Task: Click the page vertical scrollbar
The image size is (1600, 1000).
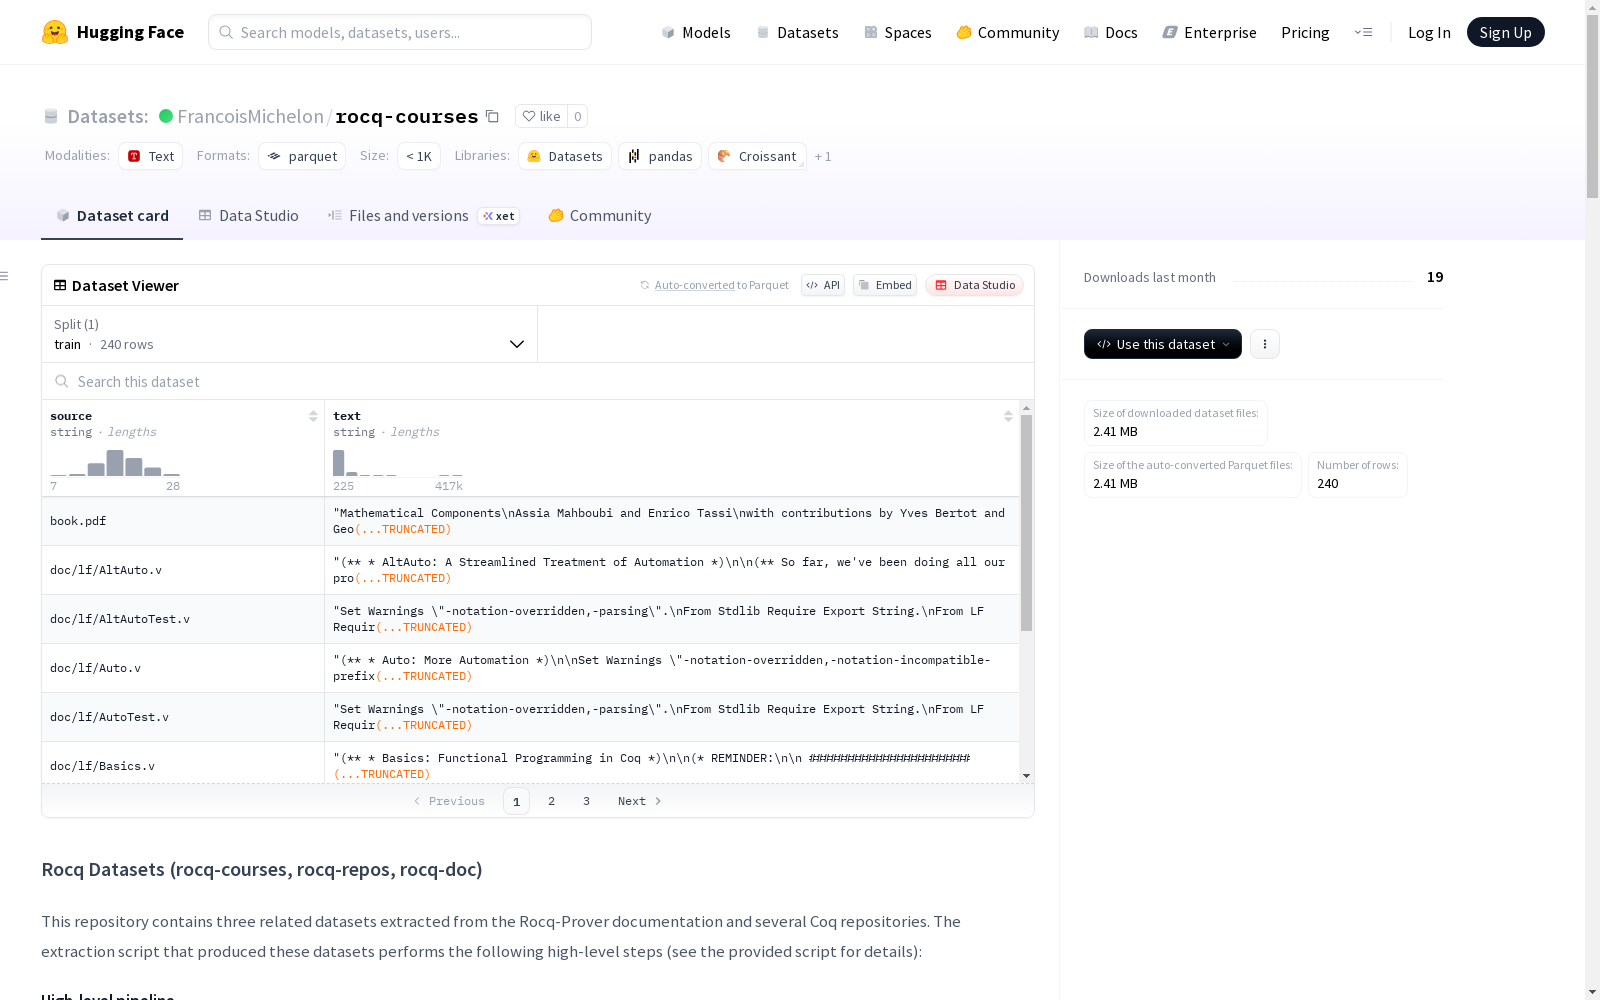Action: click(1592, 105)
